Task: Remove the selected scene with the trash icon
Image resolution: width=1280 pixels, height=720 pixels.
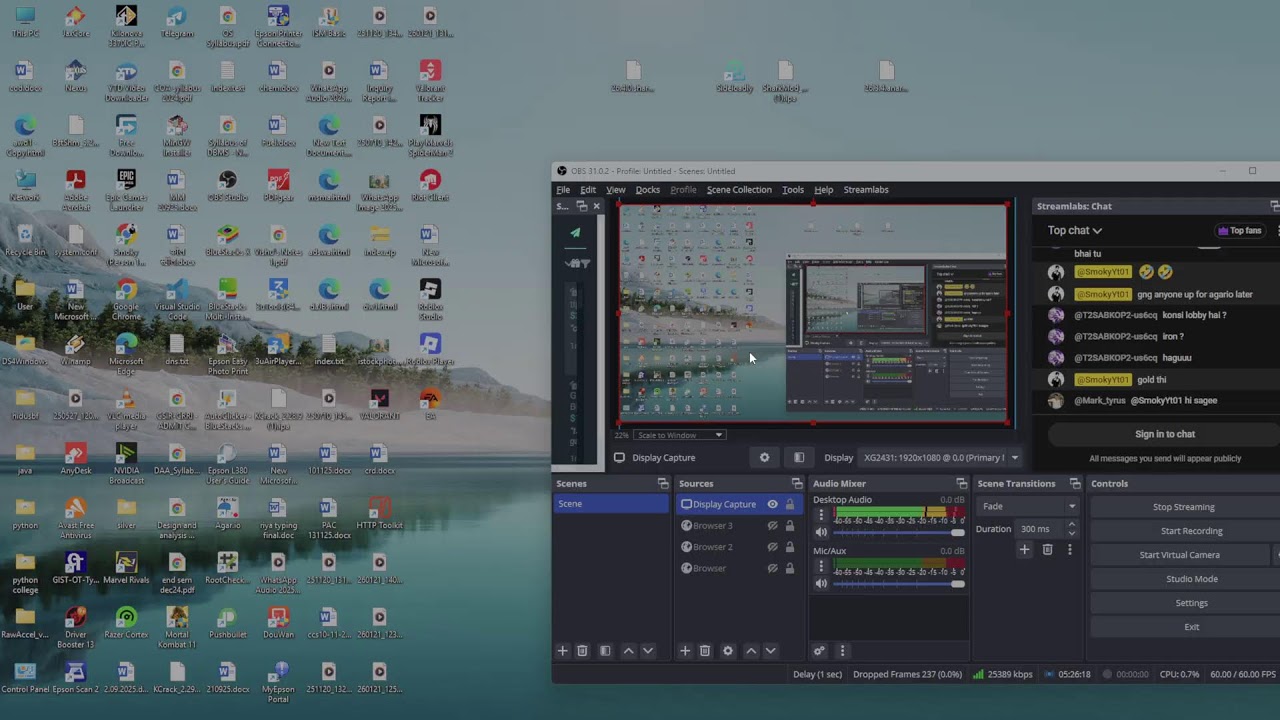Action: coord(582,651)
